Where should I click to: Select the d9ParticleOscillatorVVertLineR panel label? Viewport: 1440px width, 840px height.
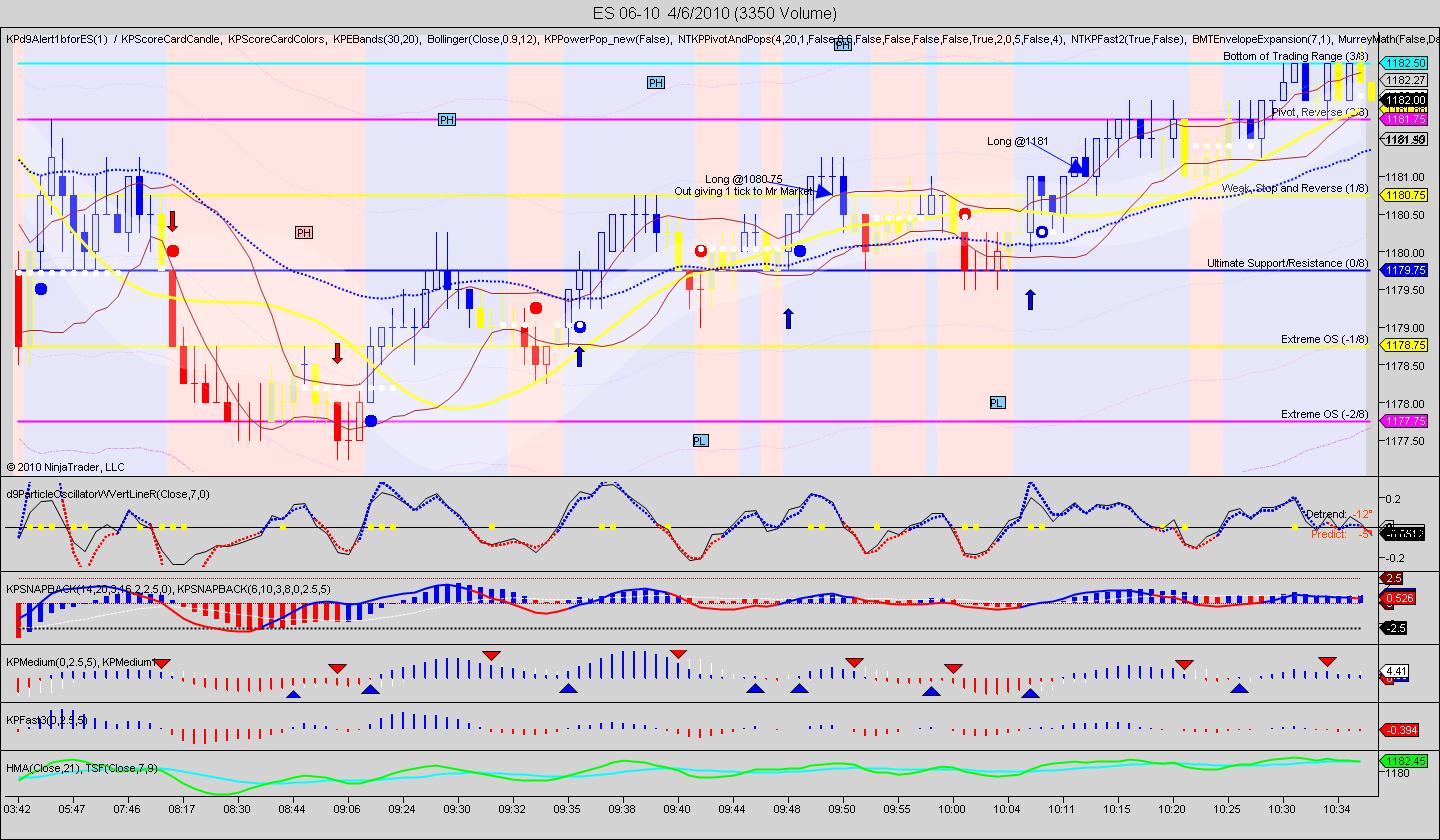108,493
